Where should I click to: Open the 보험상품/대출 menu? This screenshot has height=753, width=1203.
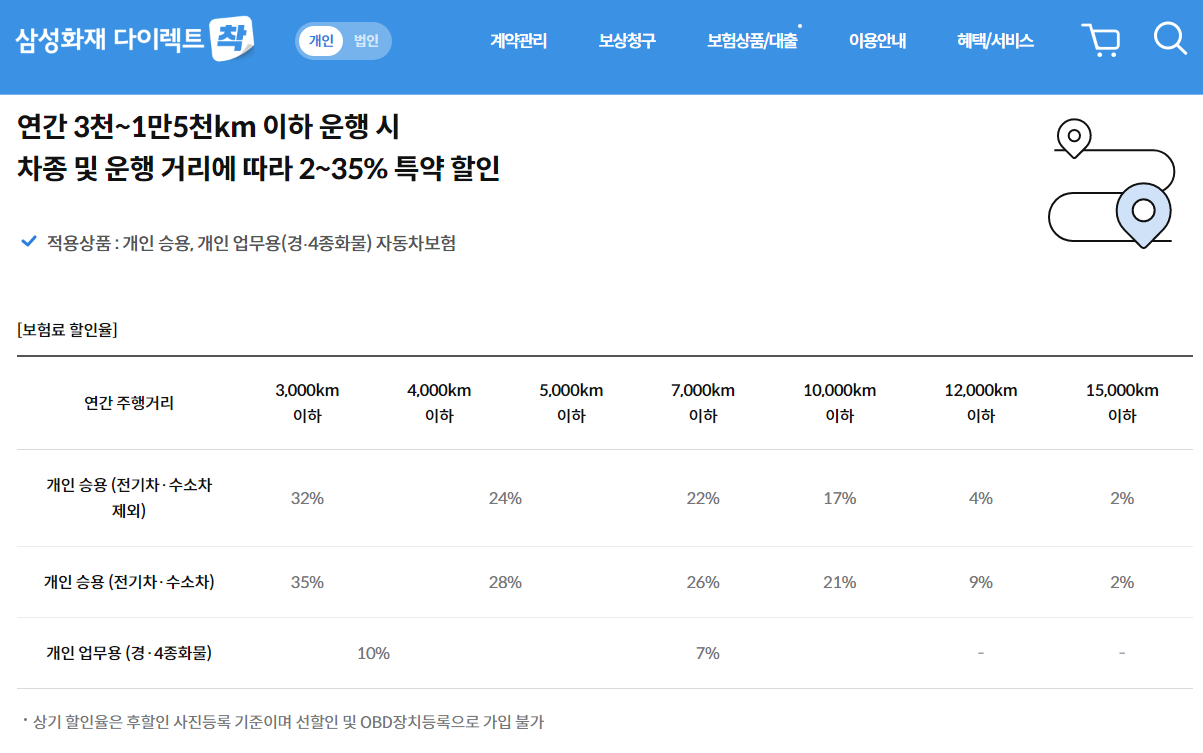coord(754,40)
